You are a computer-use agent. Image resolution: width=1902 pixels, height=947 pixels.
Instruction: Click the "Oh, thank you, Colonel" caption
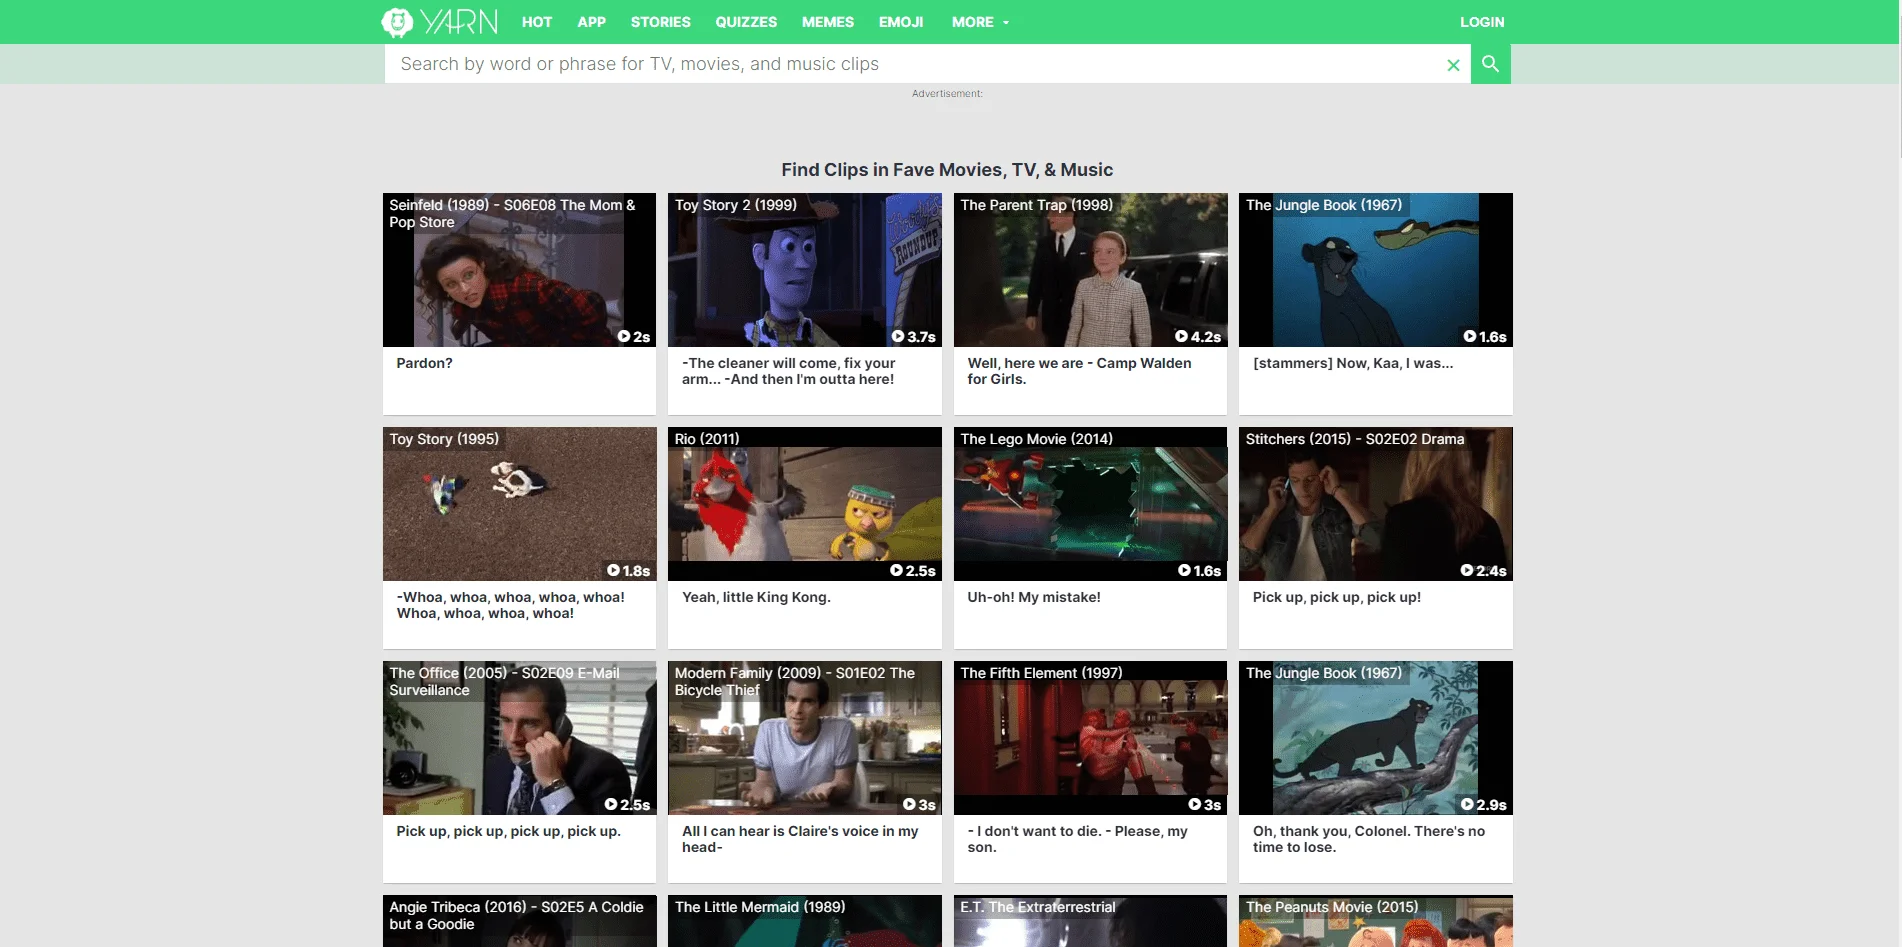[x=1369, y=839]
